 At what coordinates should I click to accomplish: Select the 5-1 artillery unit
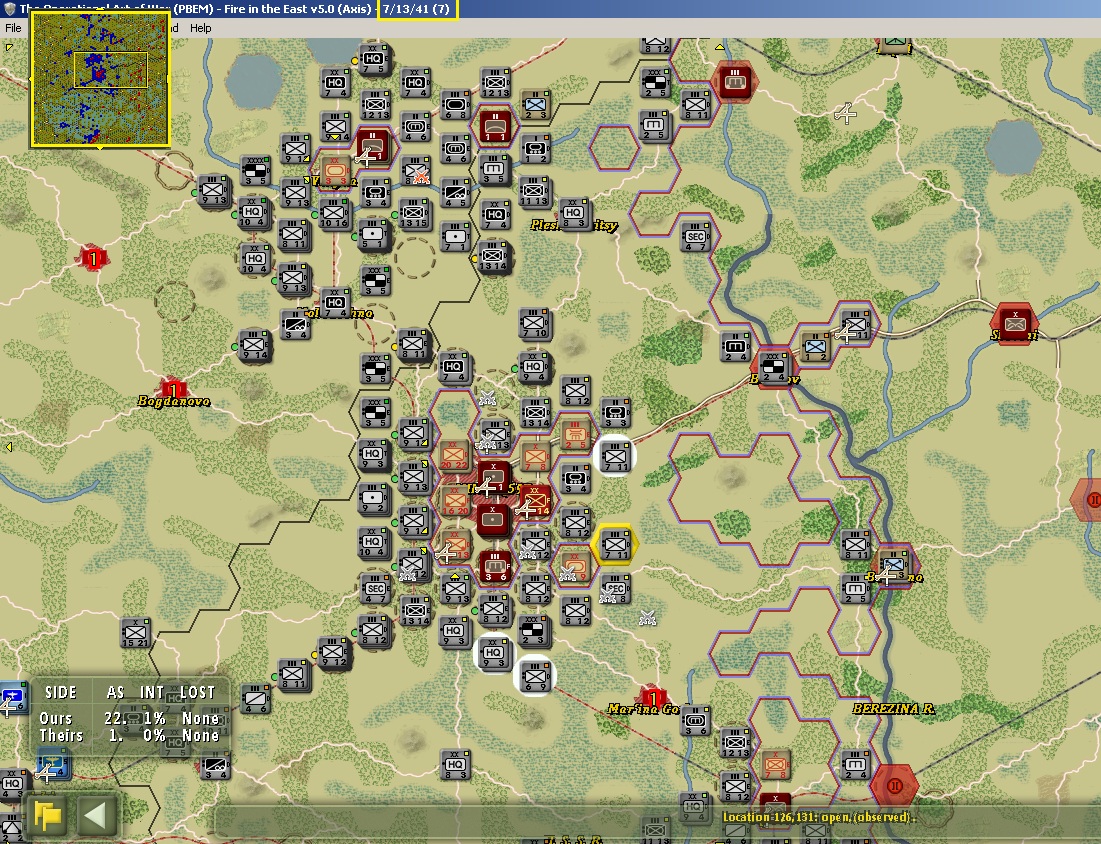[x=373, y=234]
